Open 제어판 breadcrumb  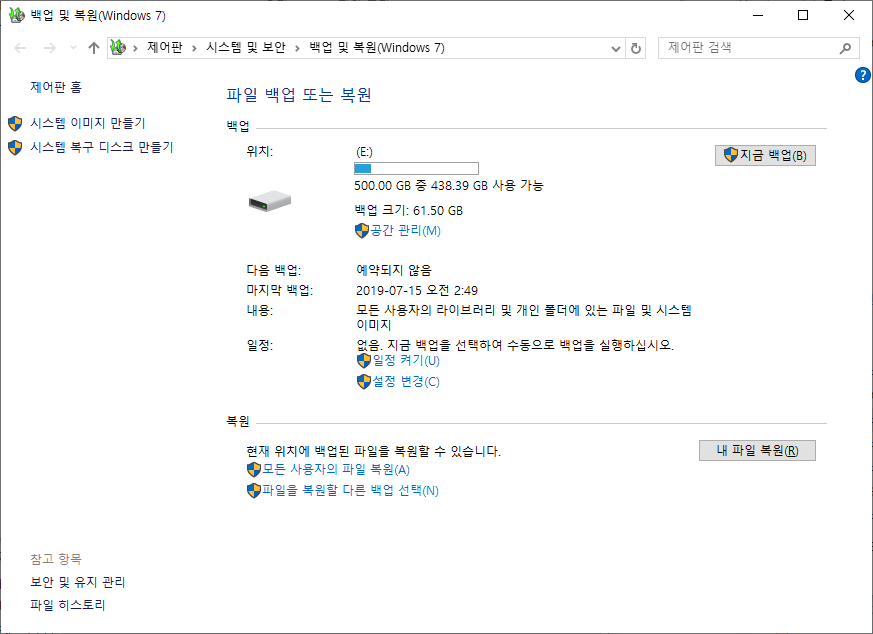[165, 48]
